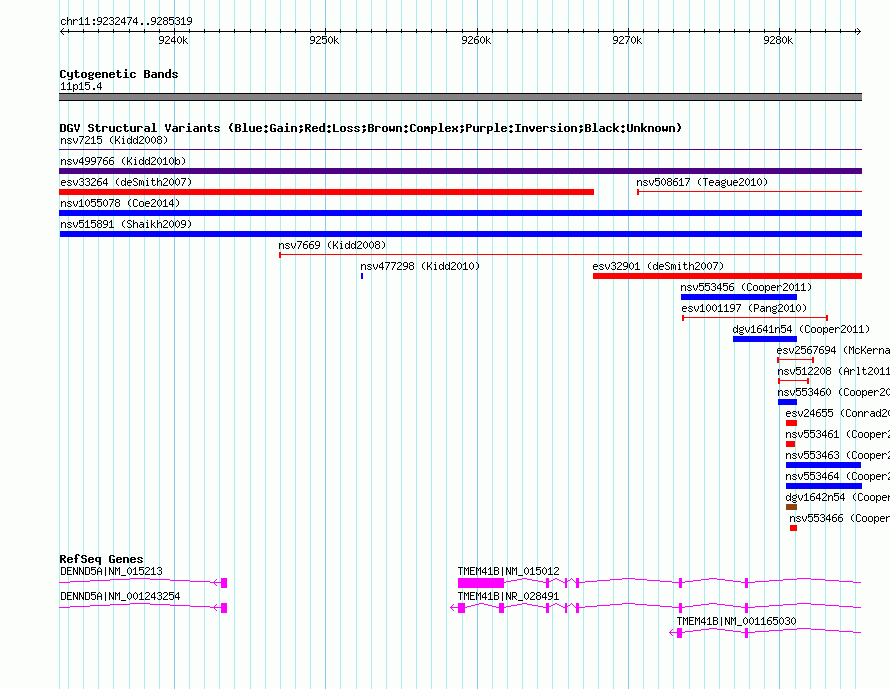Click the nsv553461 red loss block

coord(790,444)
